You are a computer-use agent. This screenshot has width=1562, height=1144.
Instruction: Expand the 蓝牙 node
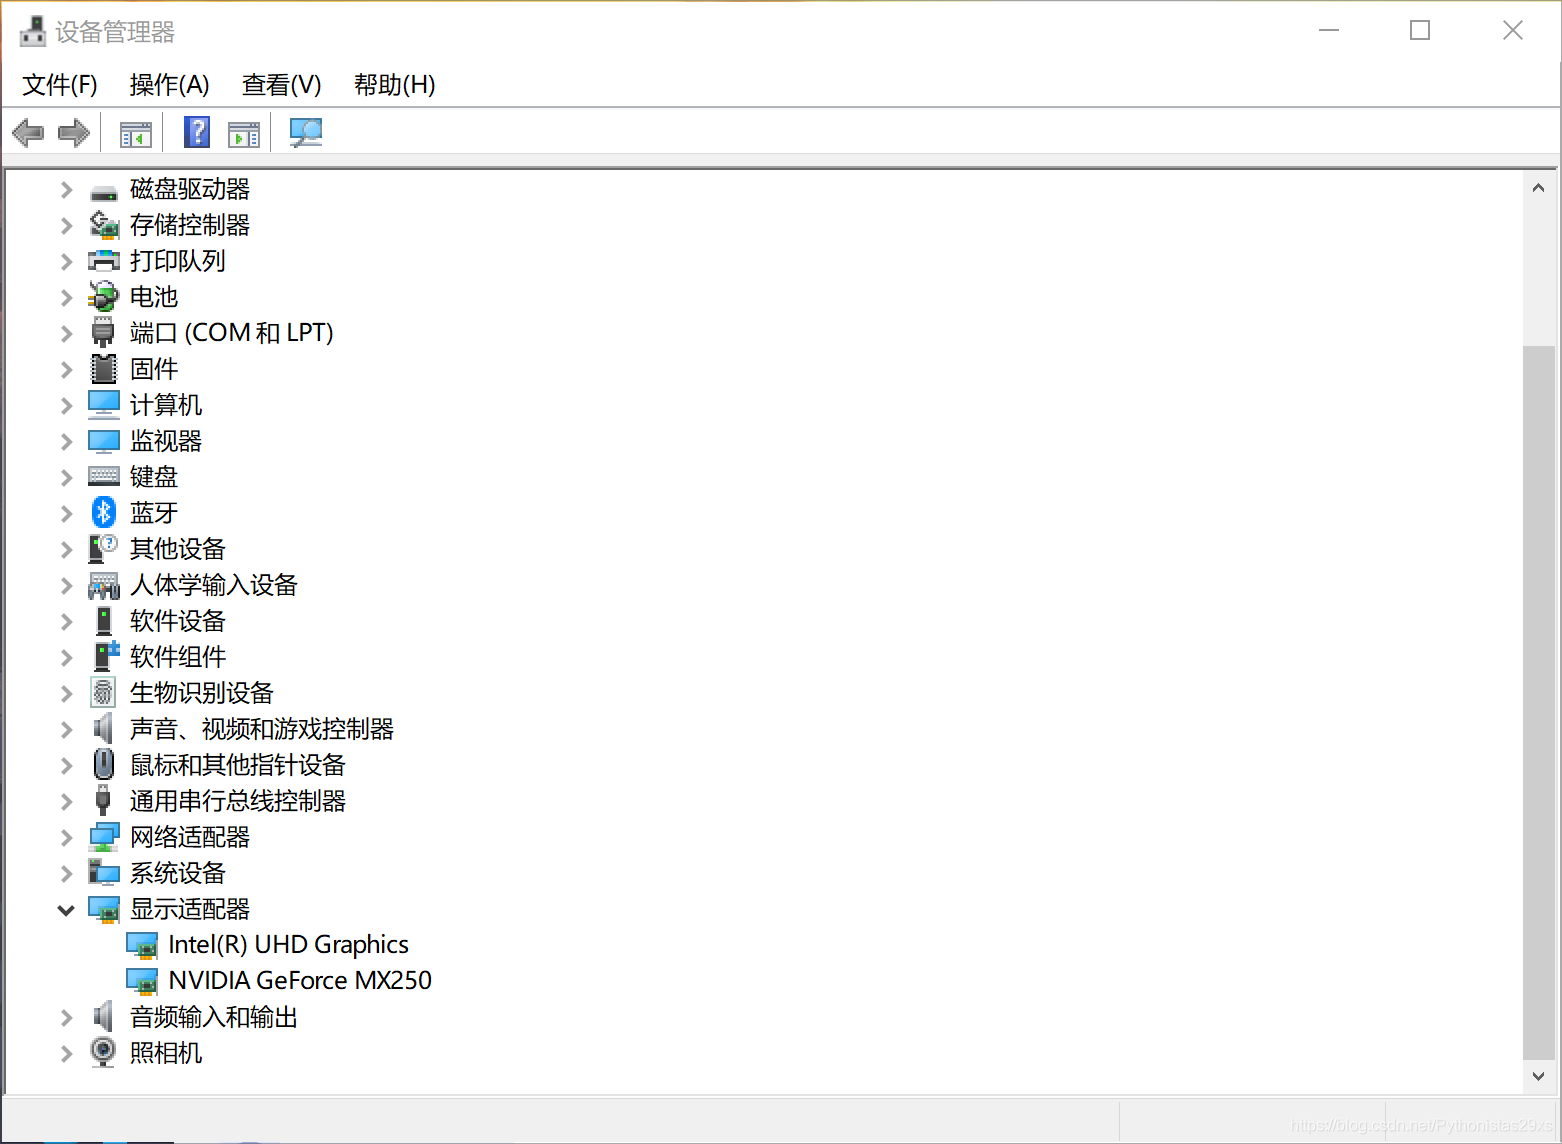click(x=66, y=513)
